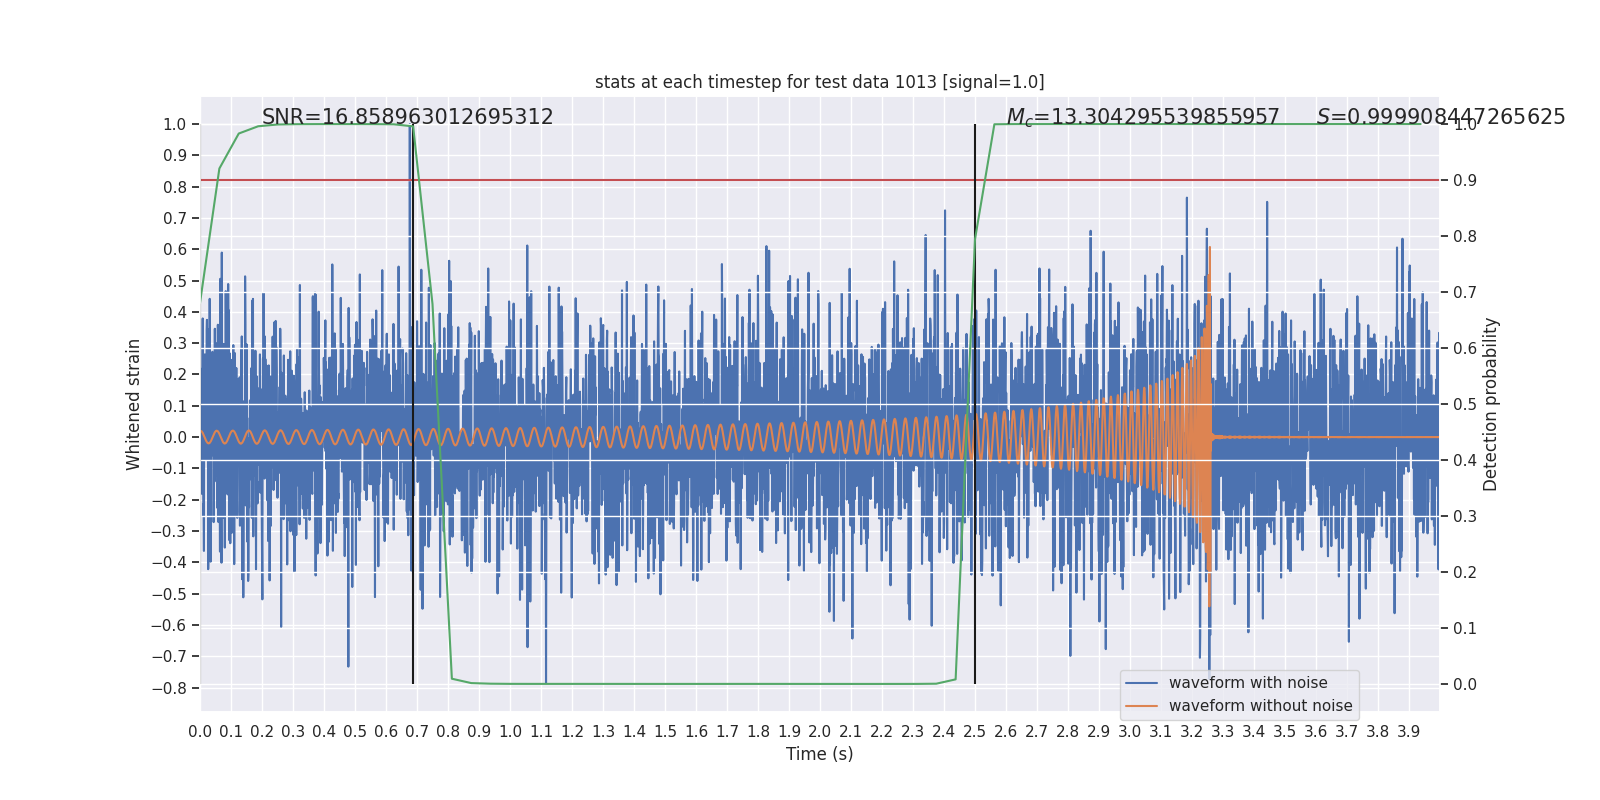Click the plot title mentioning test data 1013
Screen dimensions: 1600x800
819,82
